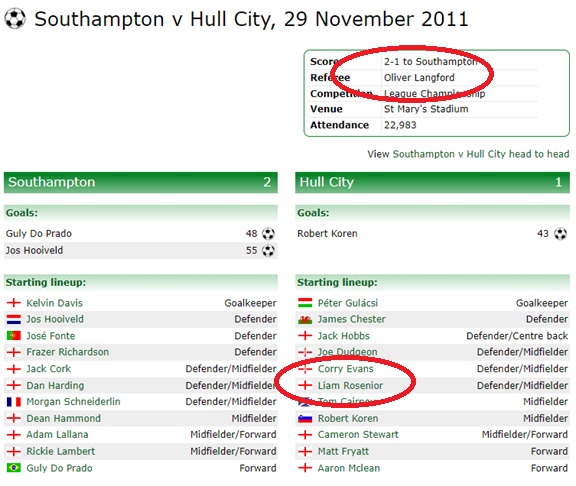Click the Southampton green team header
Screen dimensions: 576x486
click(x=141, y=182)
